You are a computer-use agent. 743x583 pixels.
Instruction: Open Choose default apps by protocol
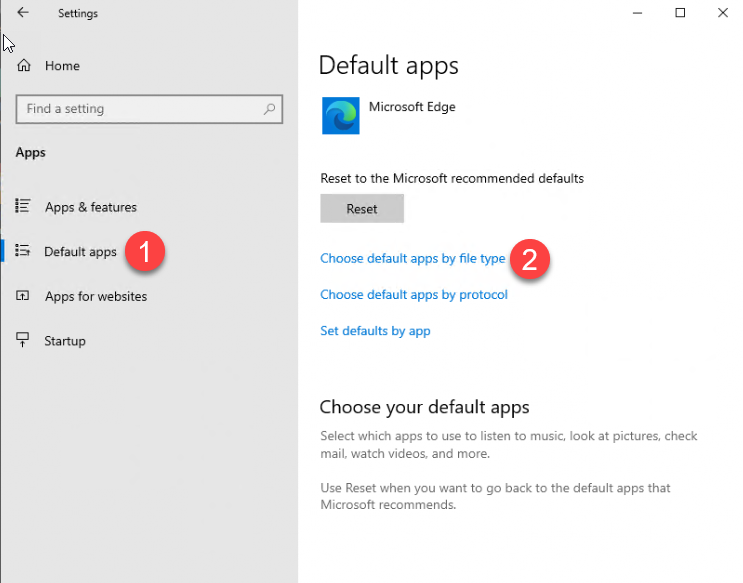(414, 295)
